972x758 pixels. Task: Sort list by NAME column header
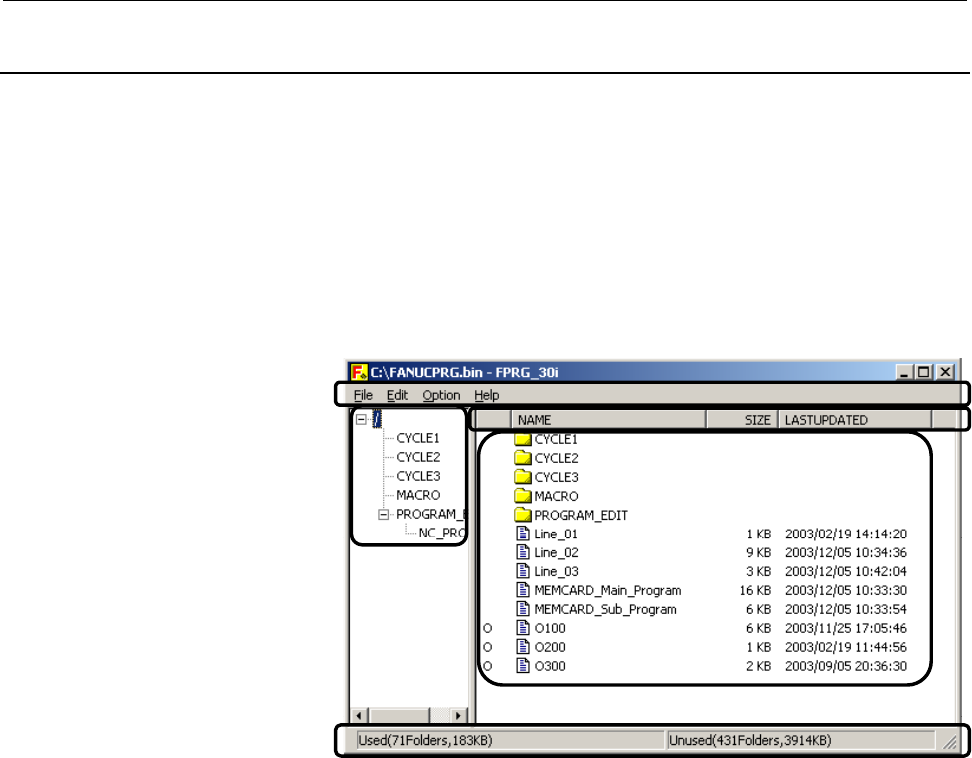click(x=609, y=420)
